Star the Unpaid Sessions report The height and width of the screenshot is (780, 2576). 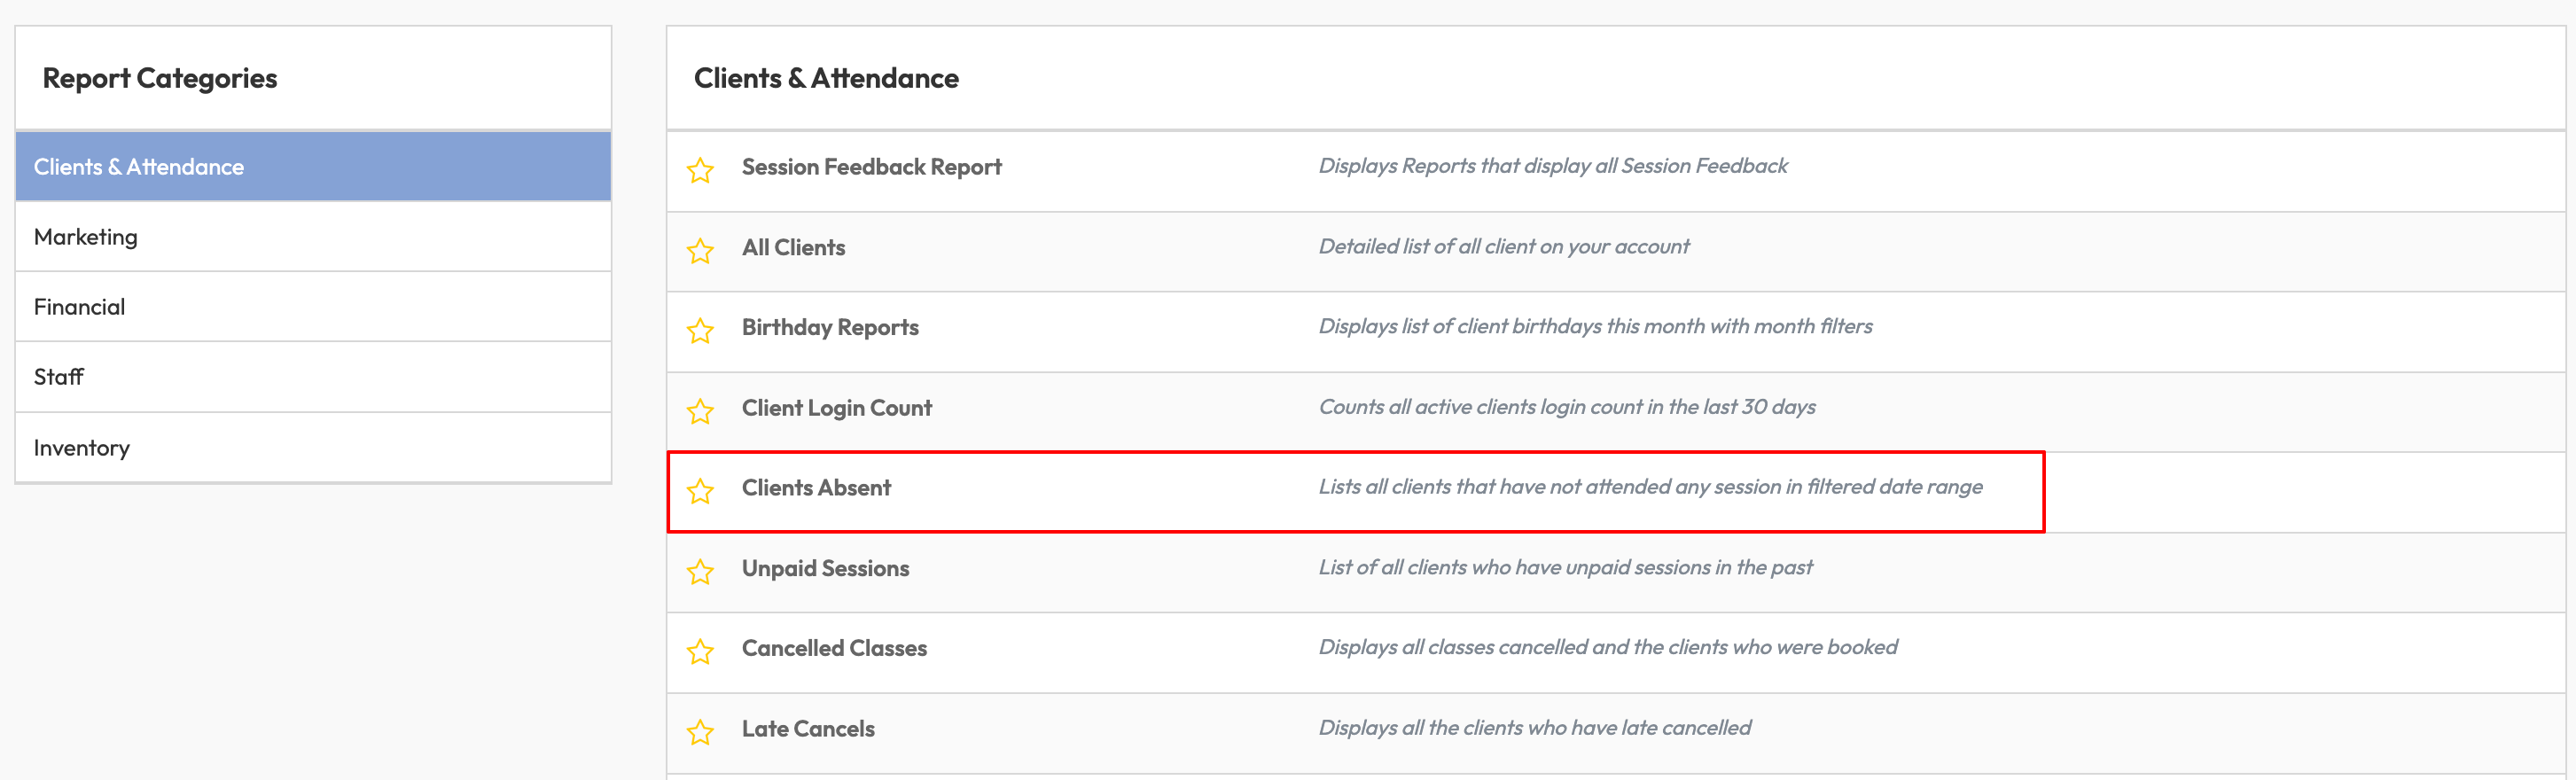click(x=700, y=571)
